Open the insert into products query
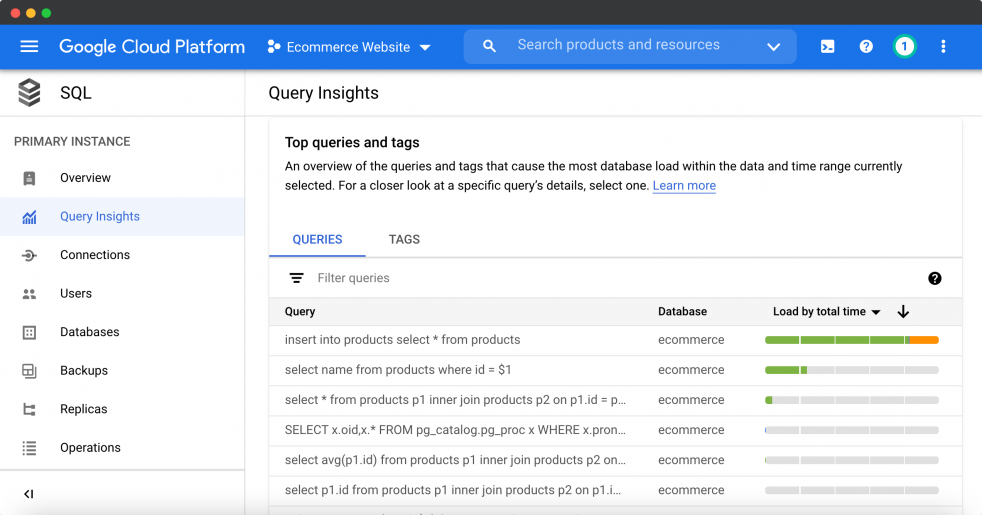 [x=402, y=340]
